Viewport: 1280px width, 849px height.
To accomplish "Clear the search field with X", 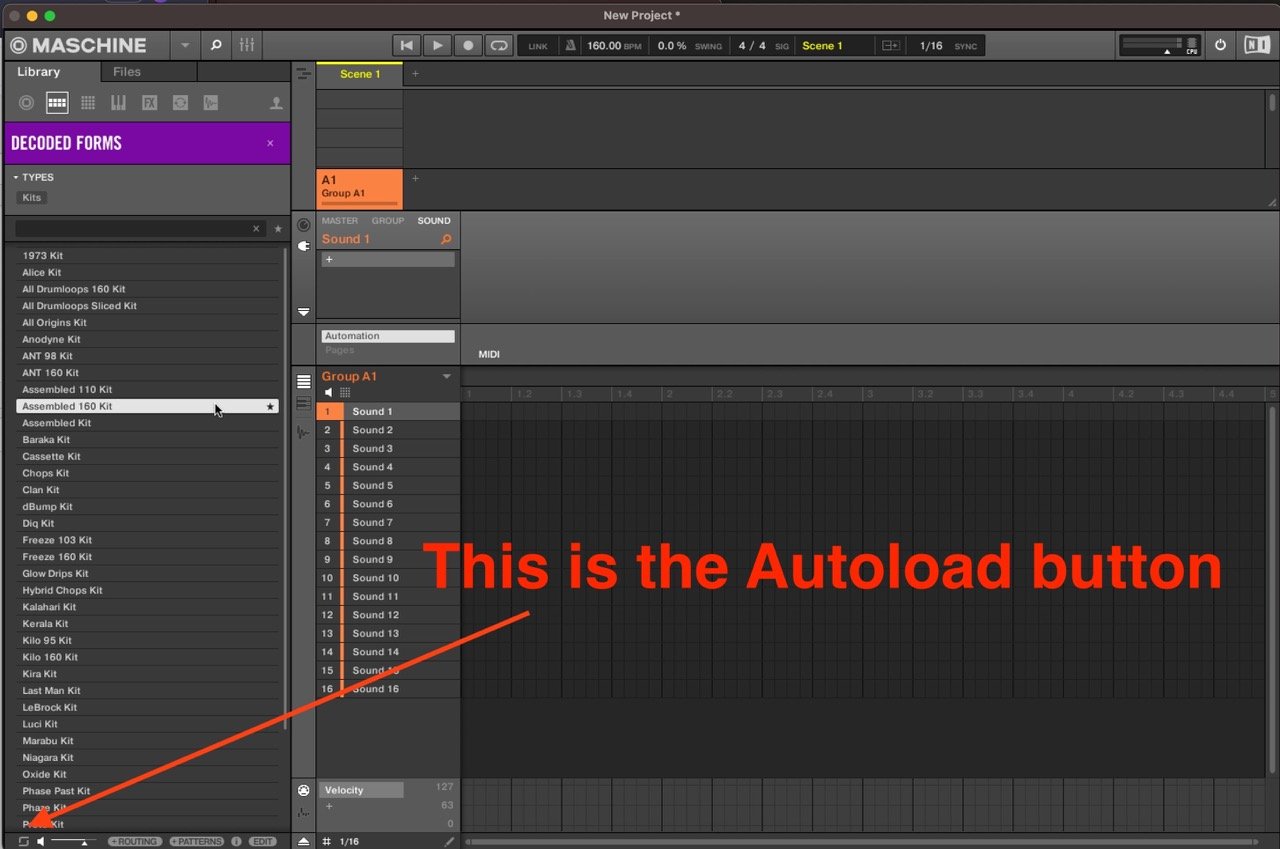I will click(x=256, y=229).
